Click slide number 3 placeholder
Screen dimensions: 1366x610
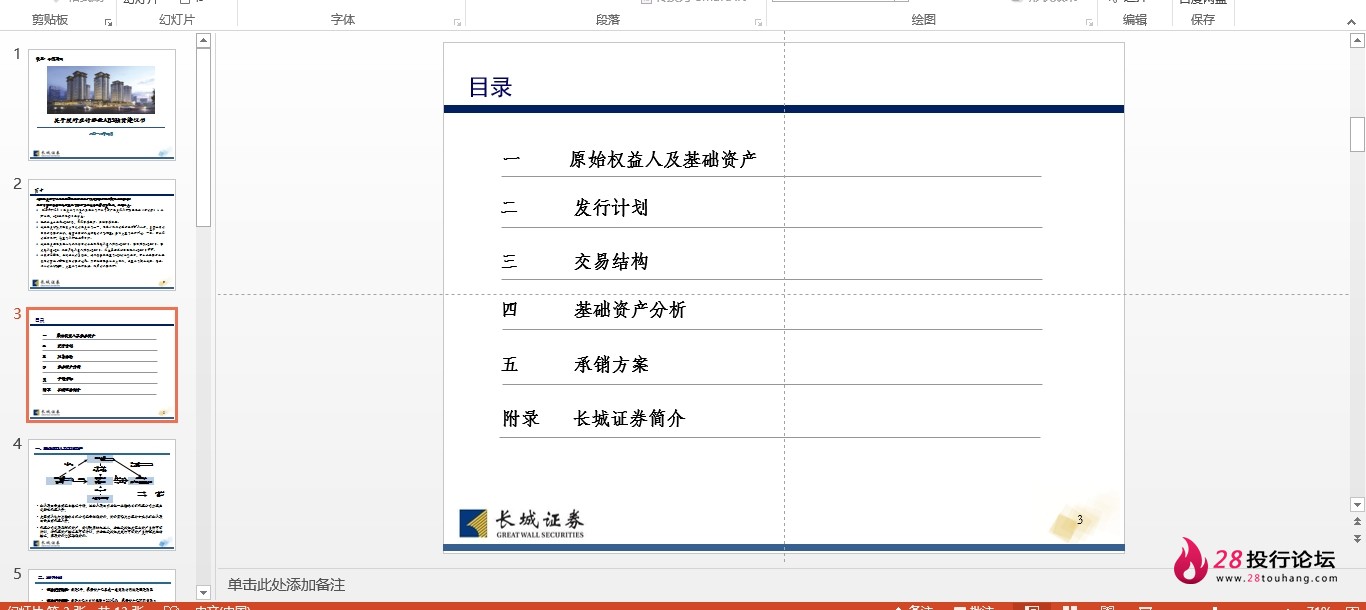coord(1080,519)
